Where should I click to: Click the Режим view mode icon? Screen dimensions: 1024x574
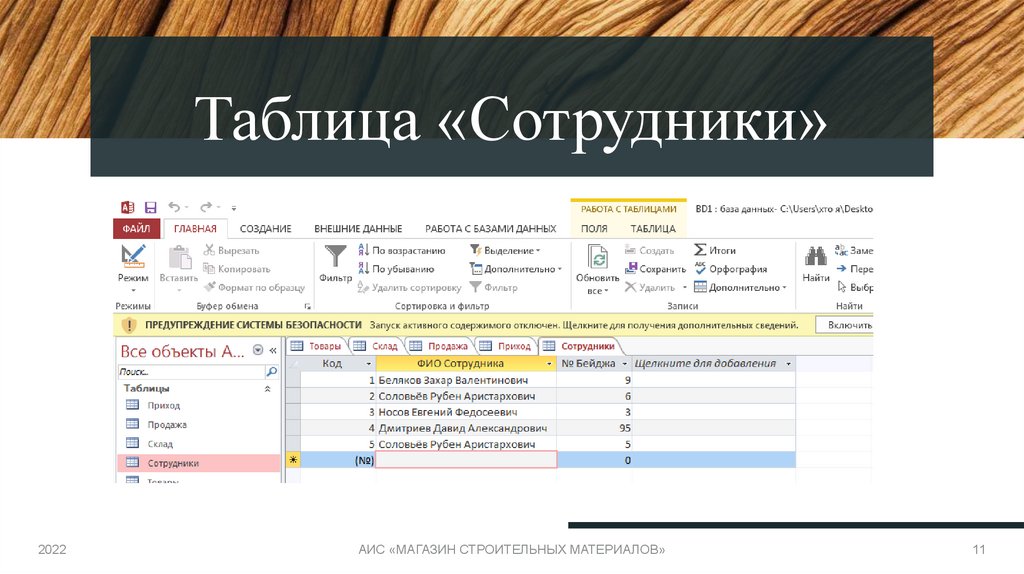click(x=133, y=256)
